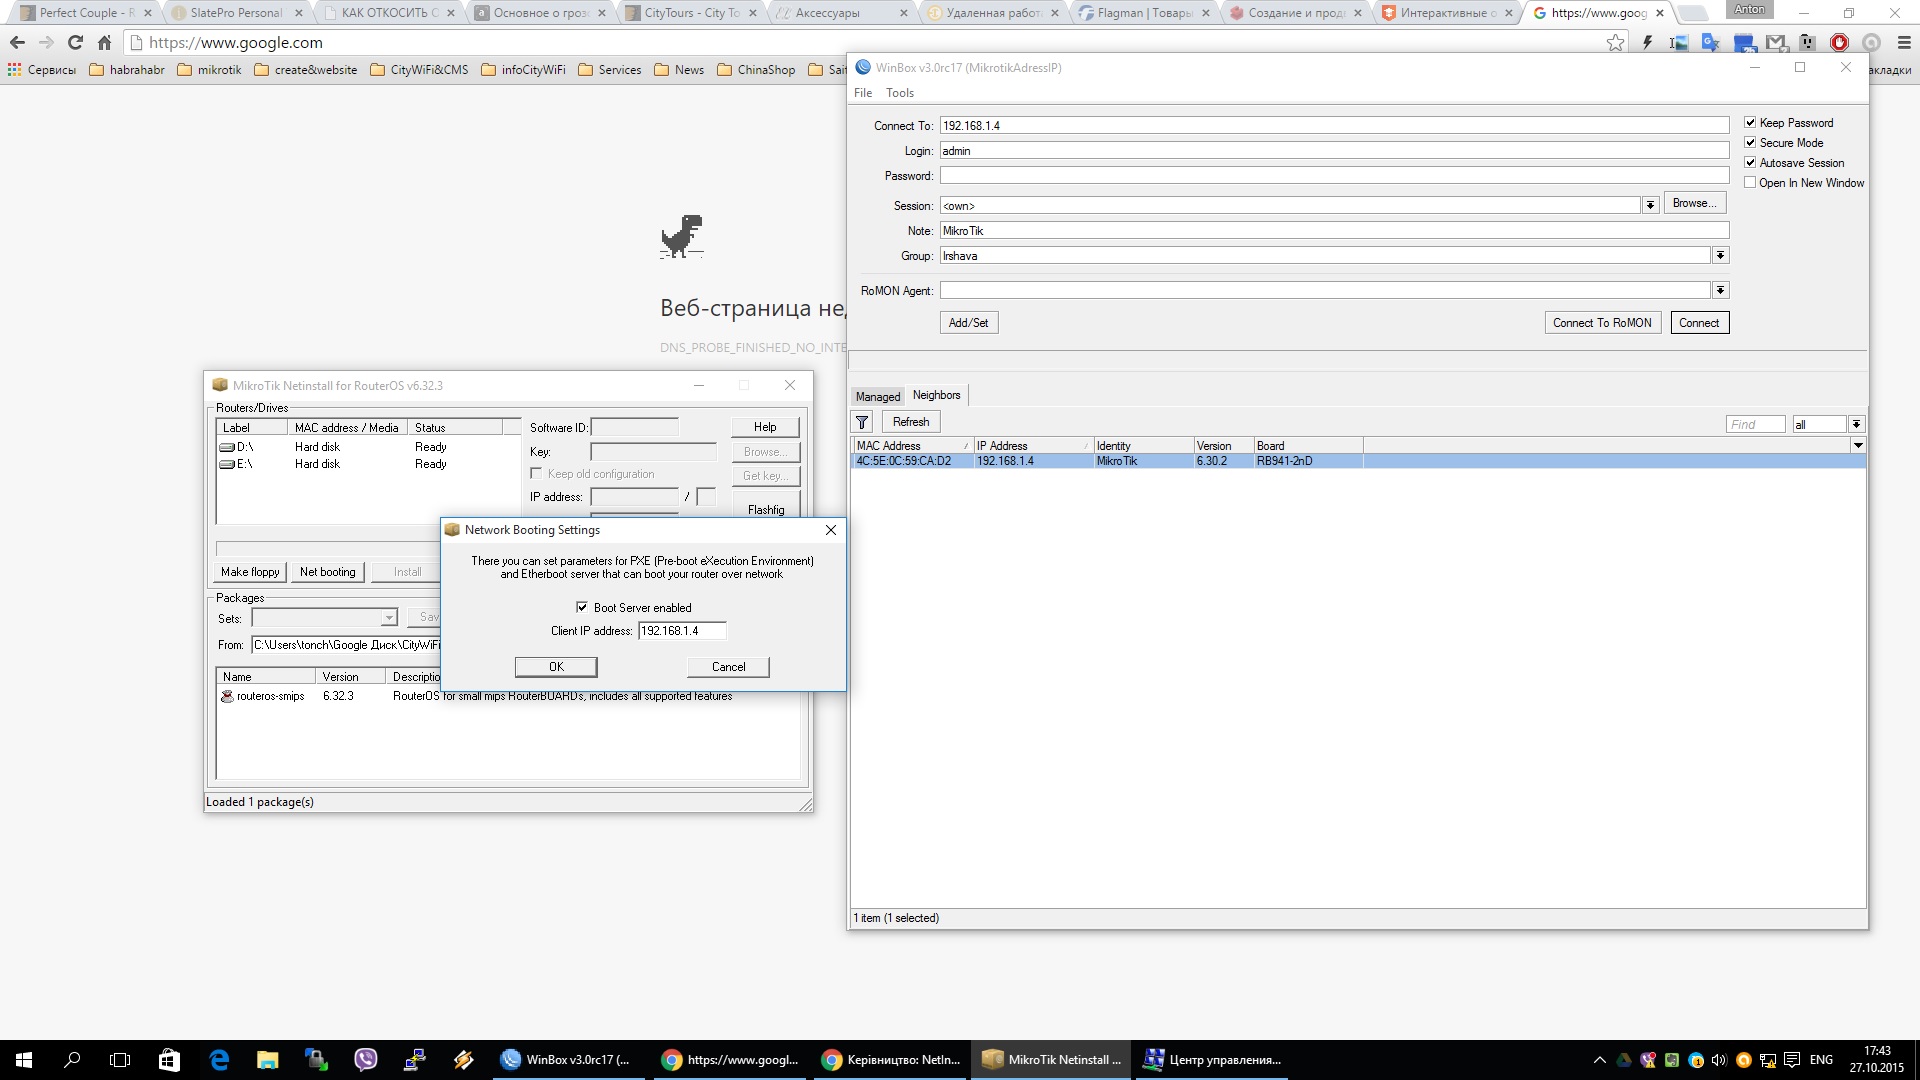Click the Chrome home icon
1920x1080 pixels.
(104, 42)
